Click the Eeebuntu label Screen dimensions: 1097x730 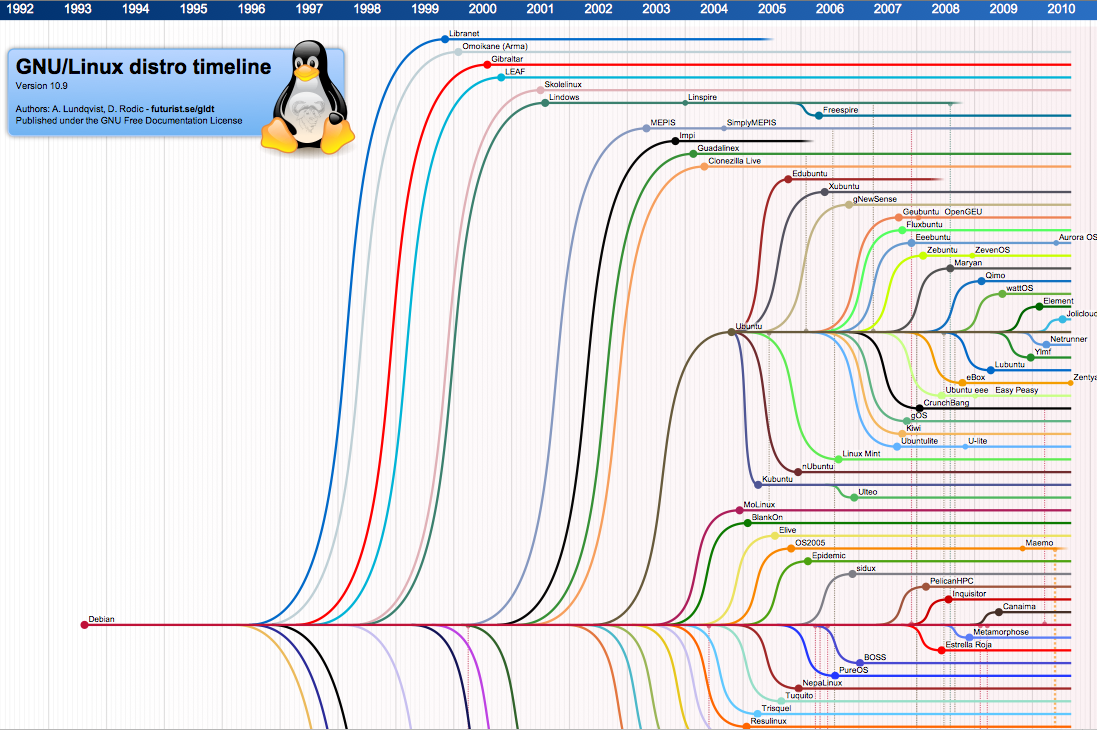point(933,237)
